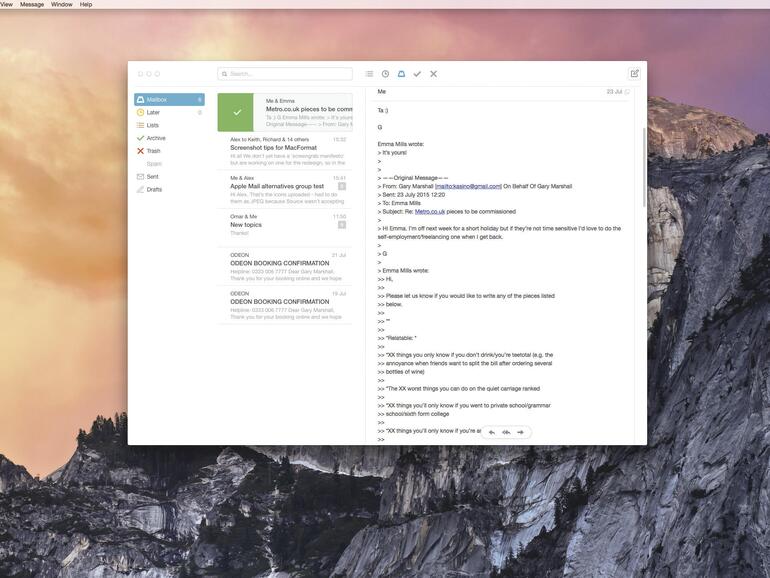Click the 23 Jul date in message header
The width and height of the screenshot is (770, 578).
[614, 92]
